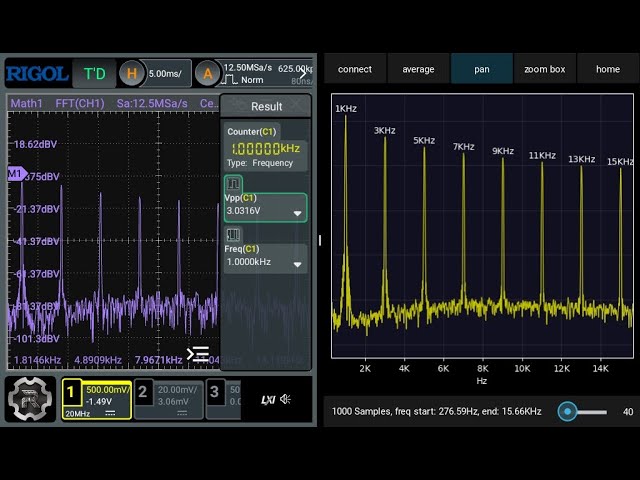
Task: Select the M1 math channel marker
Action: click(x=17, y=174)
